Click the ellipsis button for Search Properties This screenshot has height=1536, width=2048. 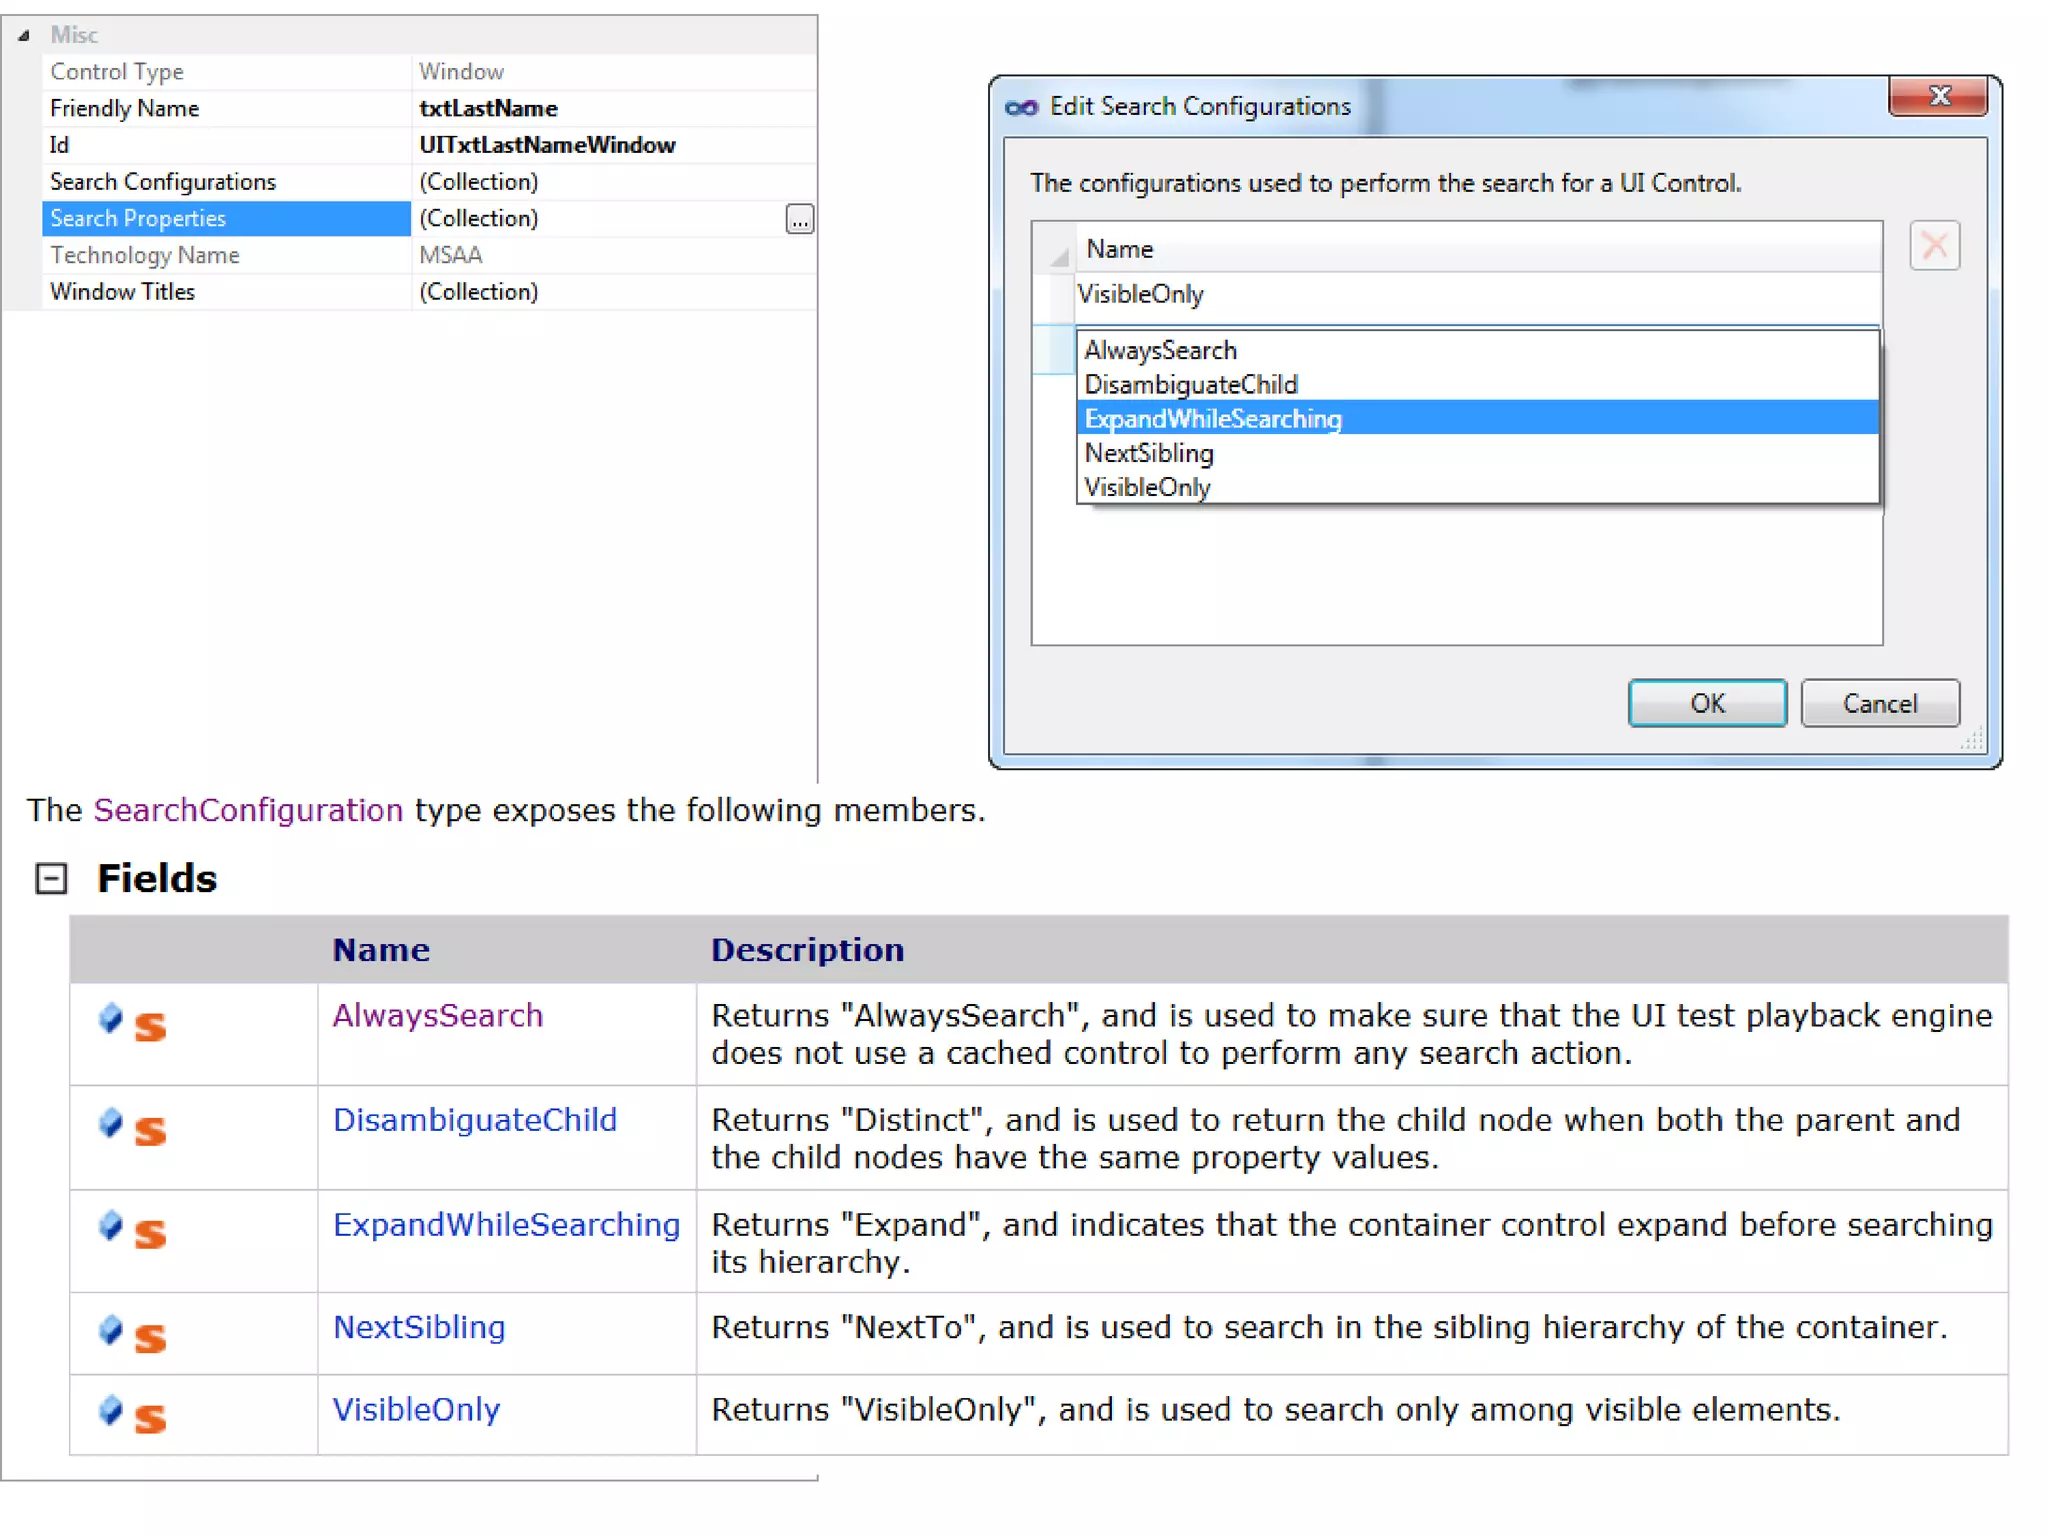[x=799, y=219]
